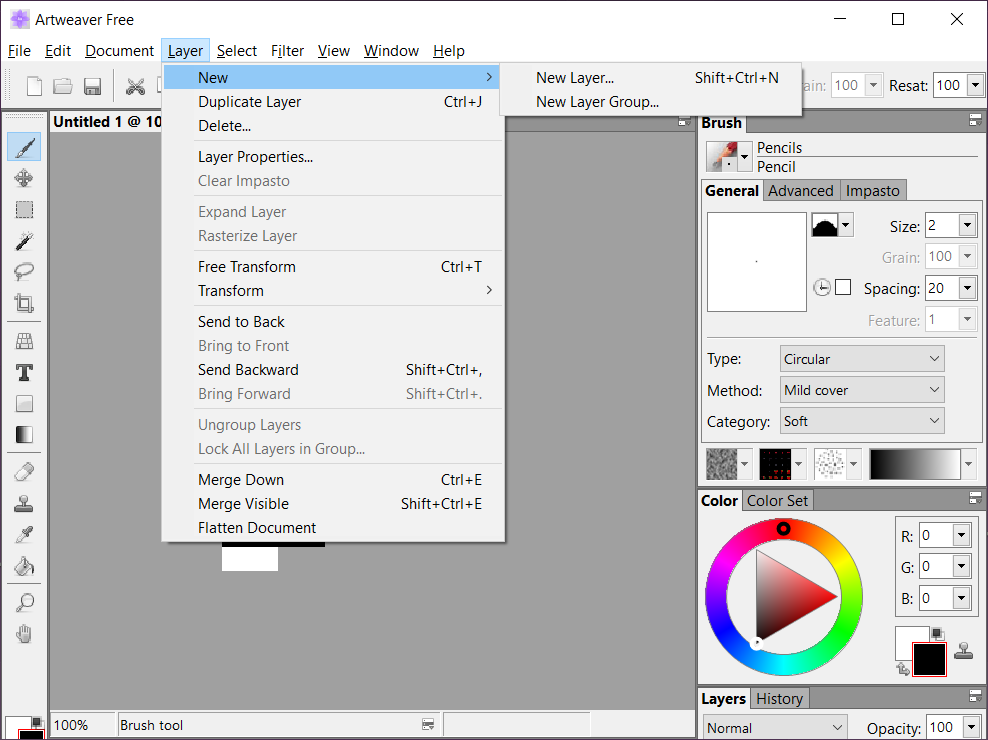Click the spacing clock icon
988x740 pixels.
coord(822,288)
